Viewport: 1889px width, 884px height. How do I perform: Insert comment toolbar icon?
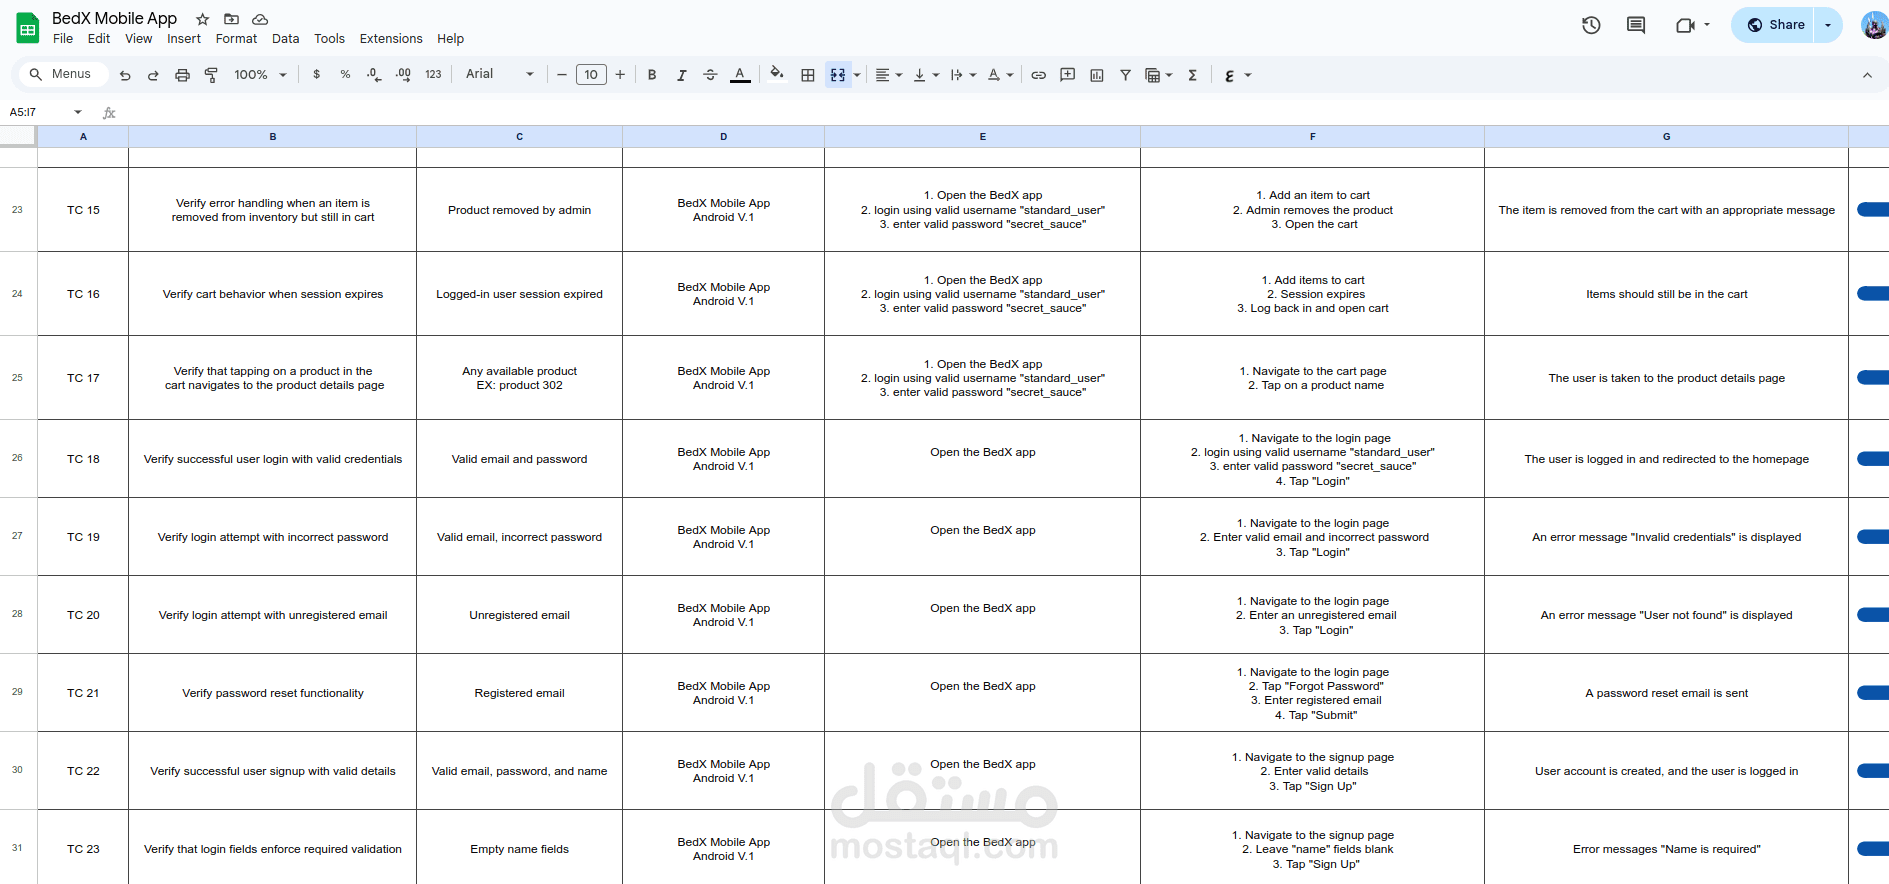coord(1068,75)
